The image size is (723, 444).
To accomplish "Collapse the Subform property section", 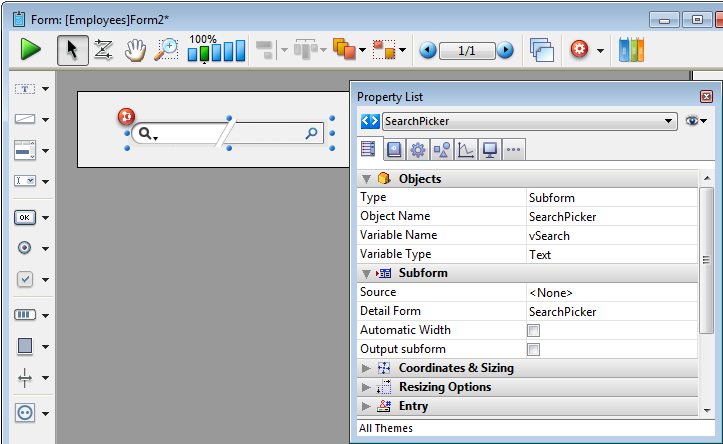I will click(366, 273).
